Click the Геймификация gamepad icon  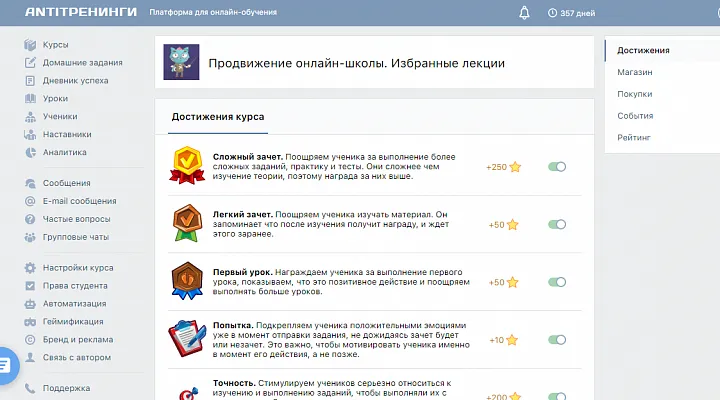(x=30, y=322)
